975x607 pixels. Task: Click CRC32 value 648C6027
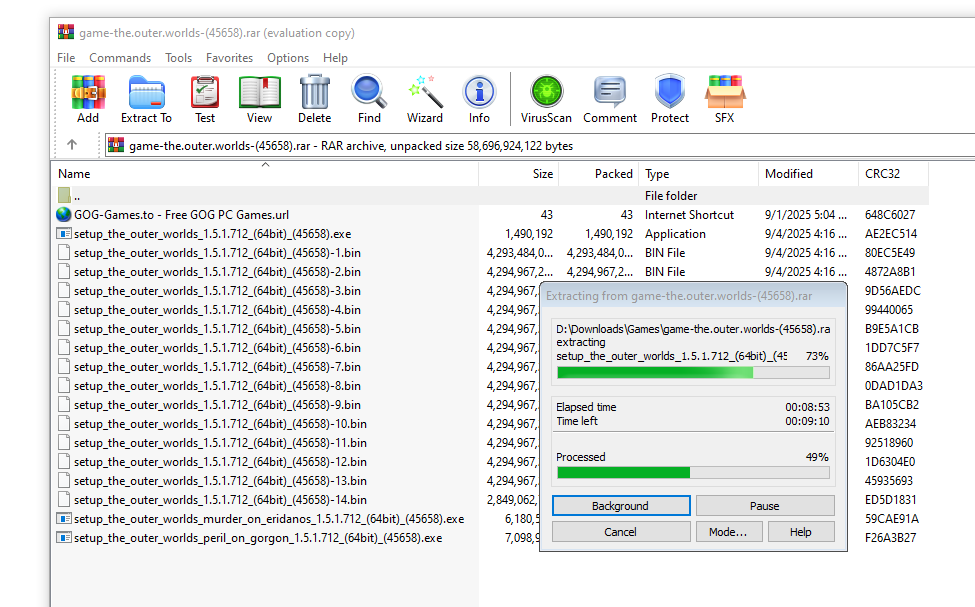pyautogui.click(x=890, y=215)
